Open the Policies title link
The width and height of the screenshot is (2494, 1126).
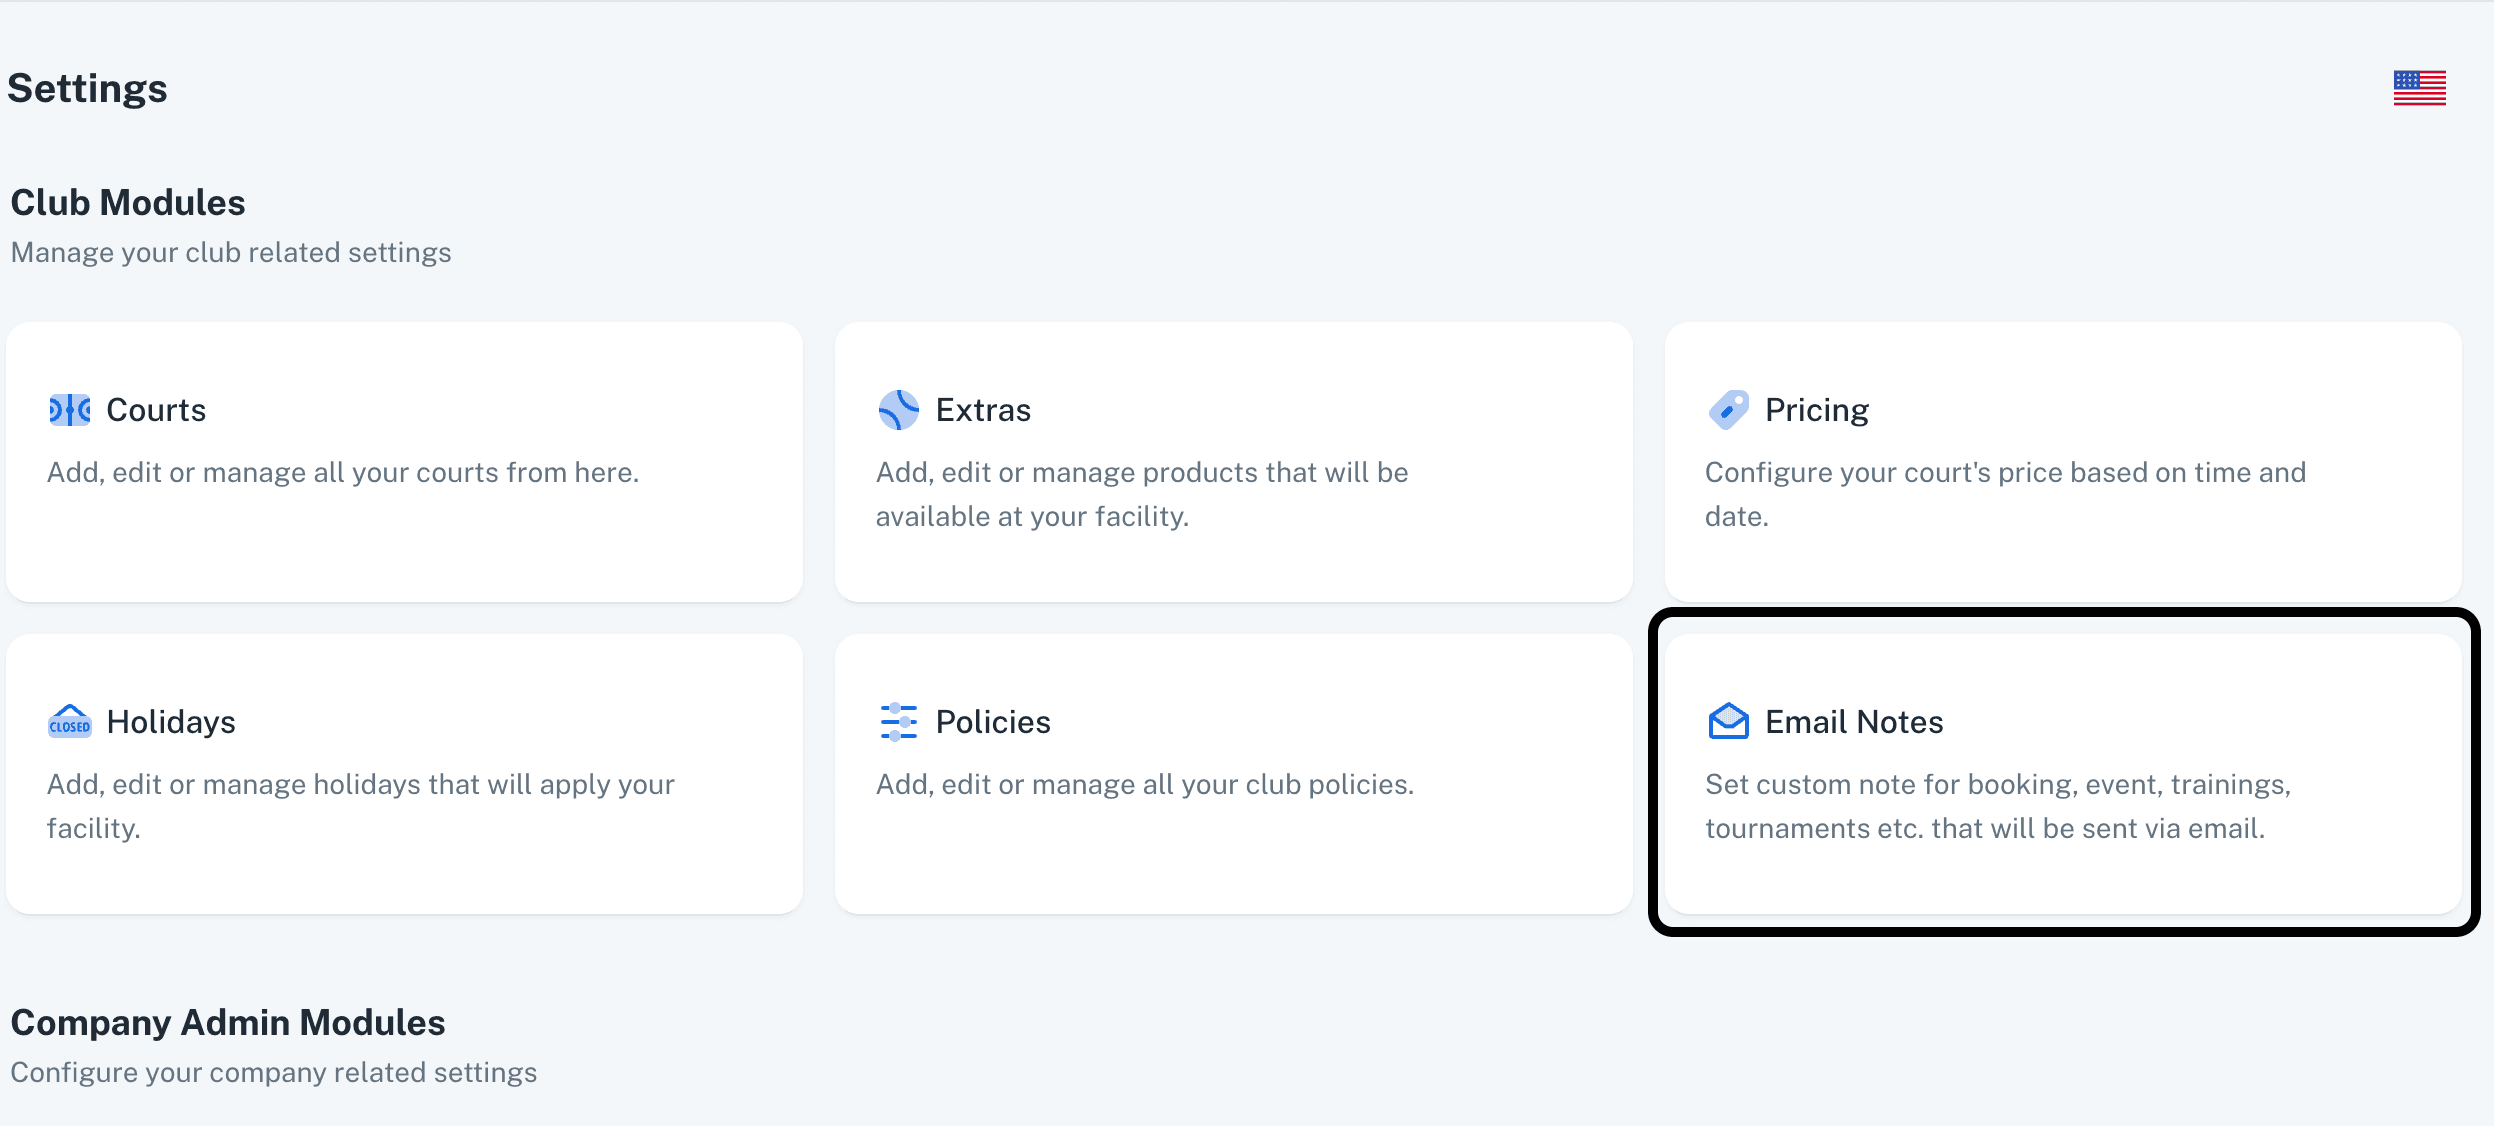(x=993, y=722)
